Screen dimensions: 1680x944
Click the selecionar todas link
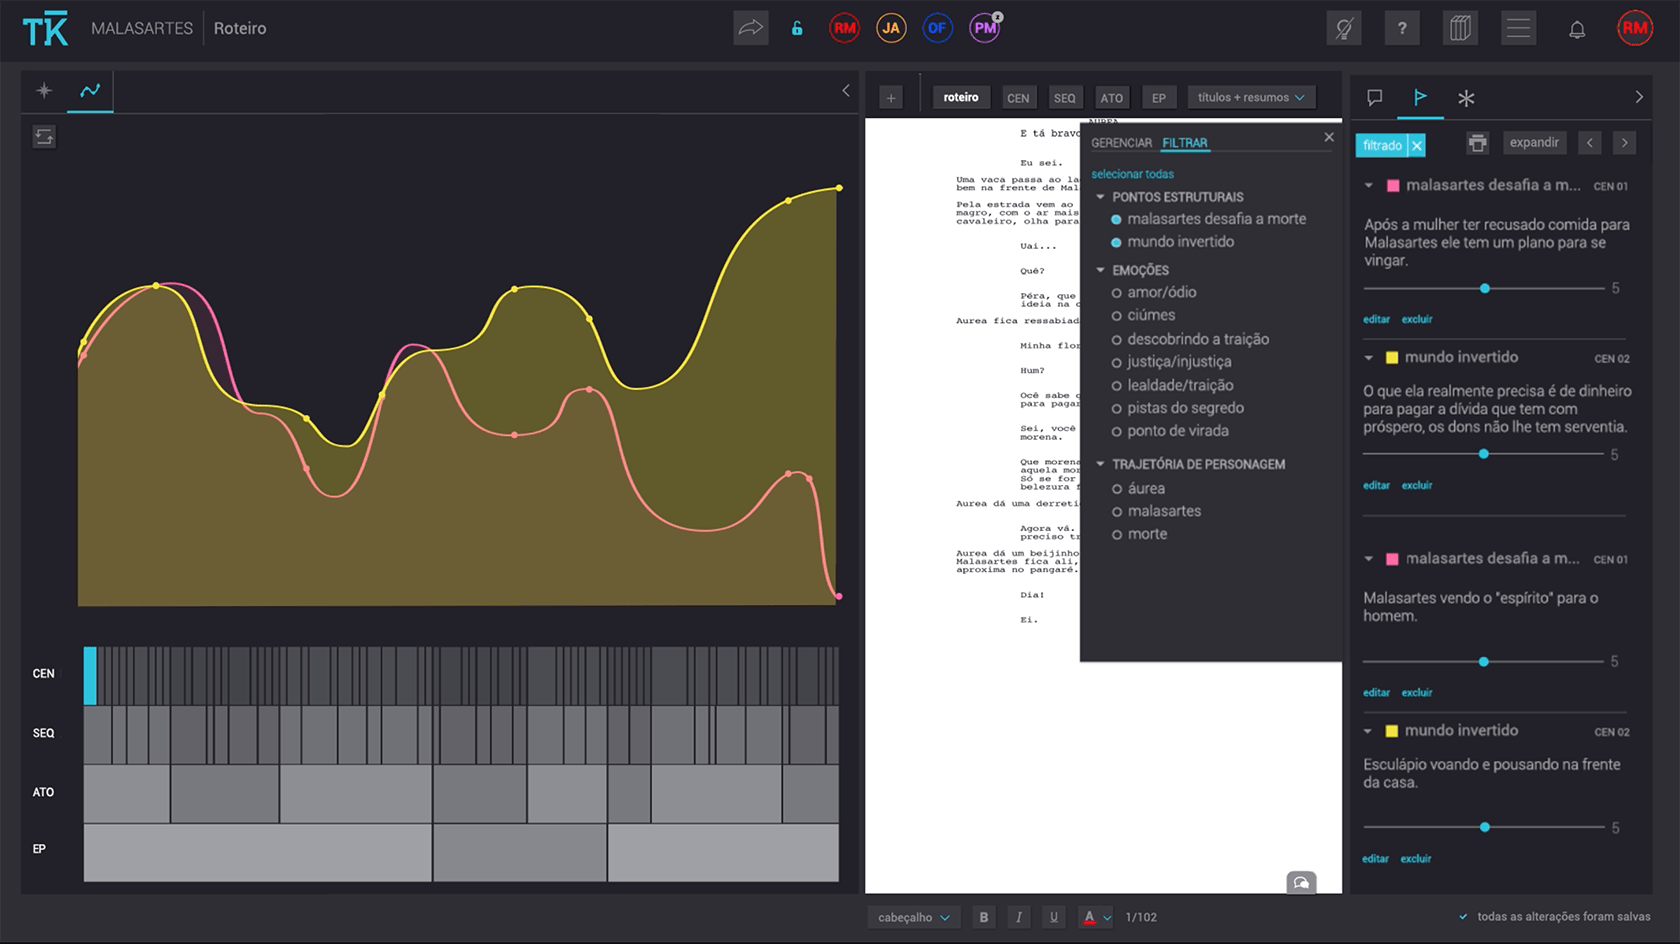click(x=1132, y=174)
